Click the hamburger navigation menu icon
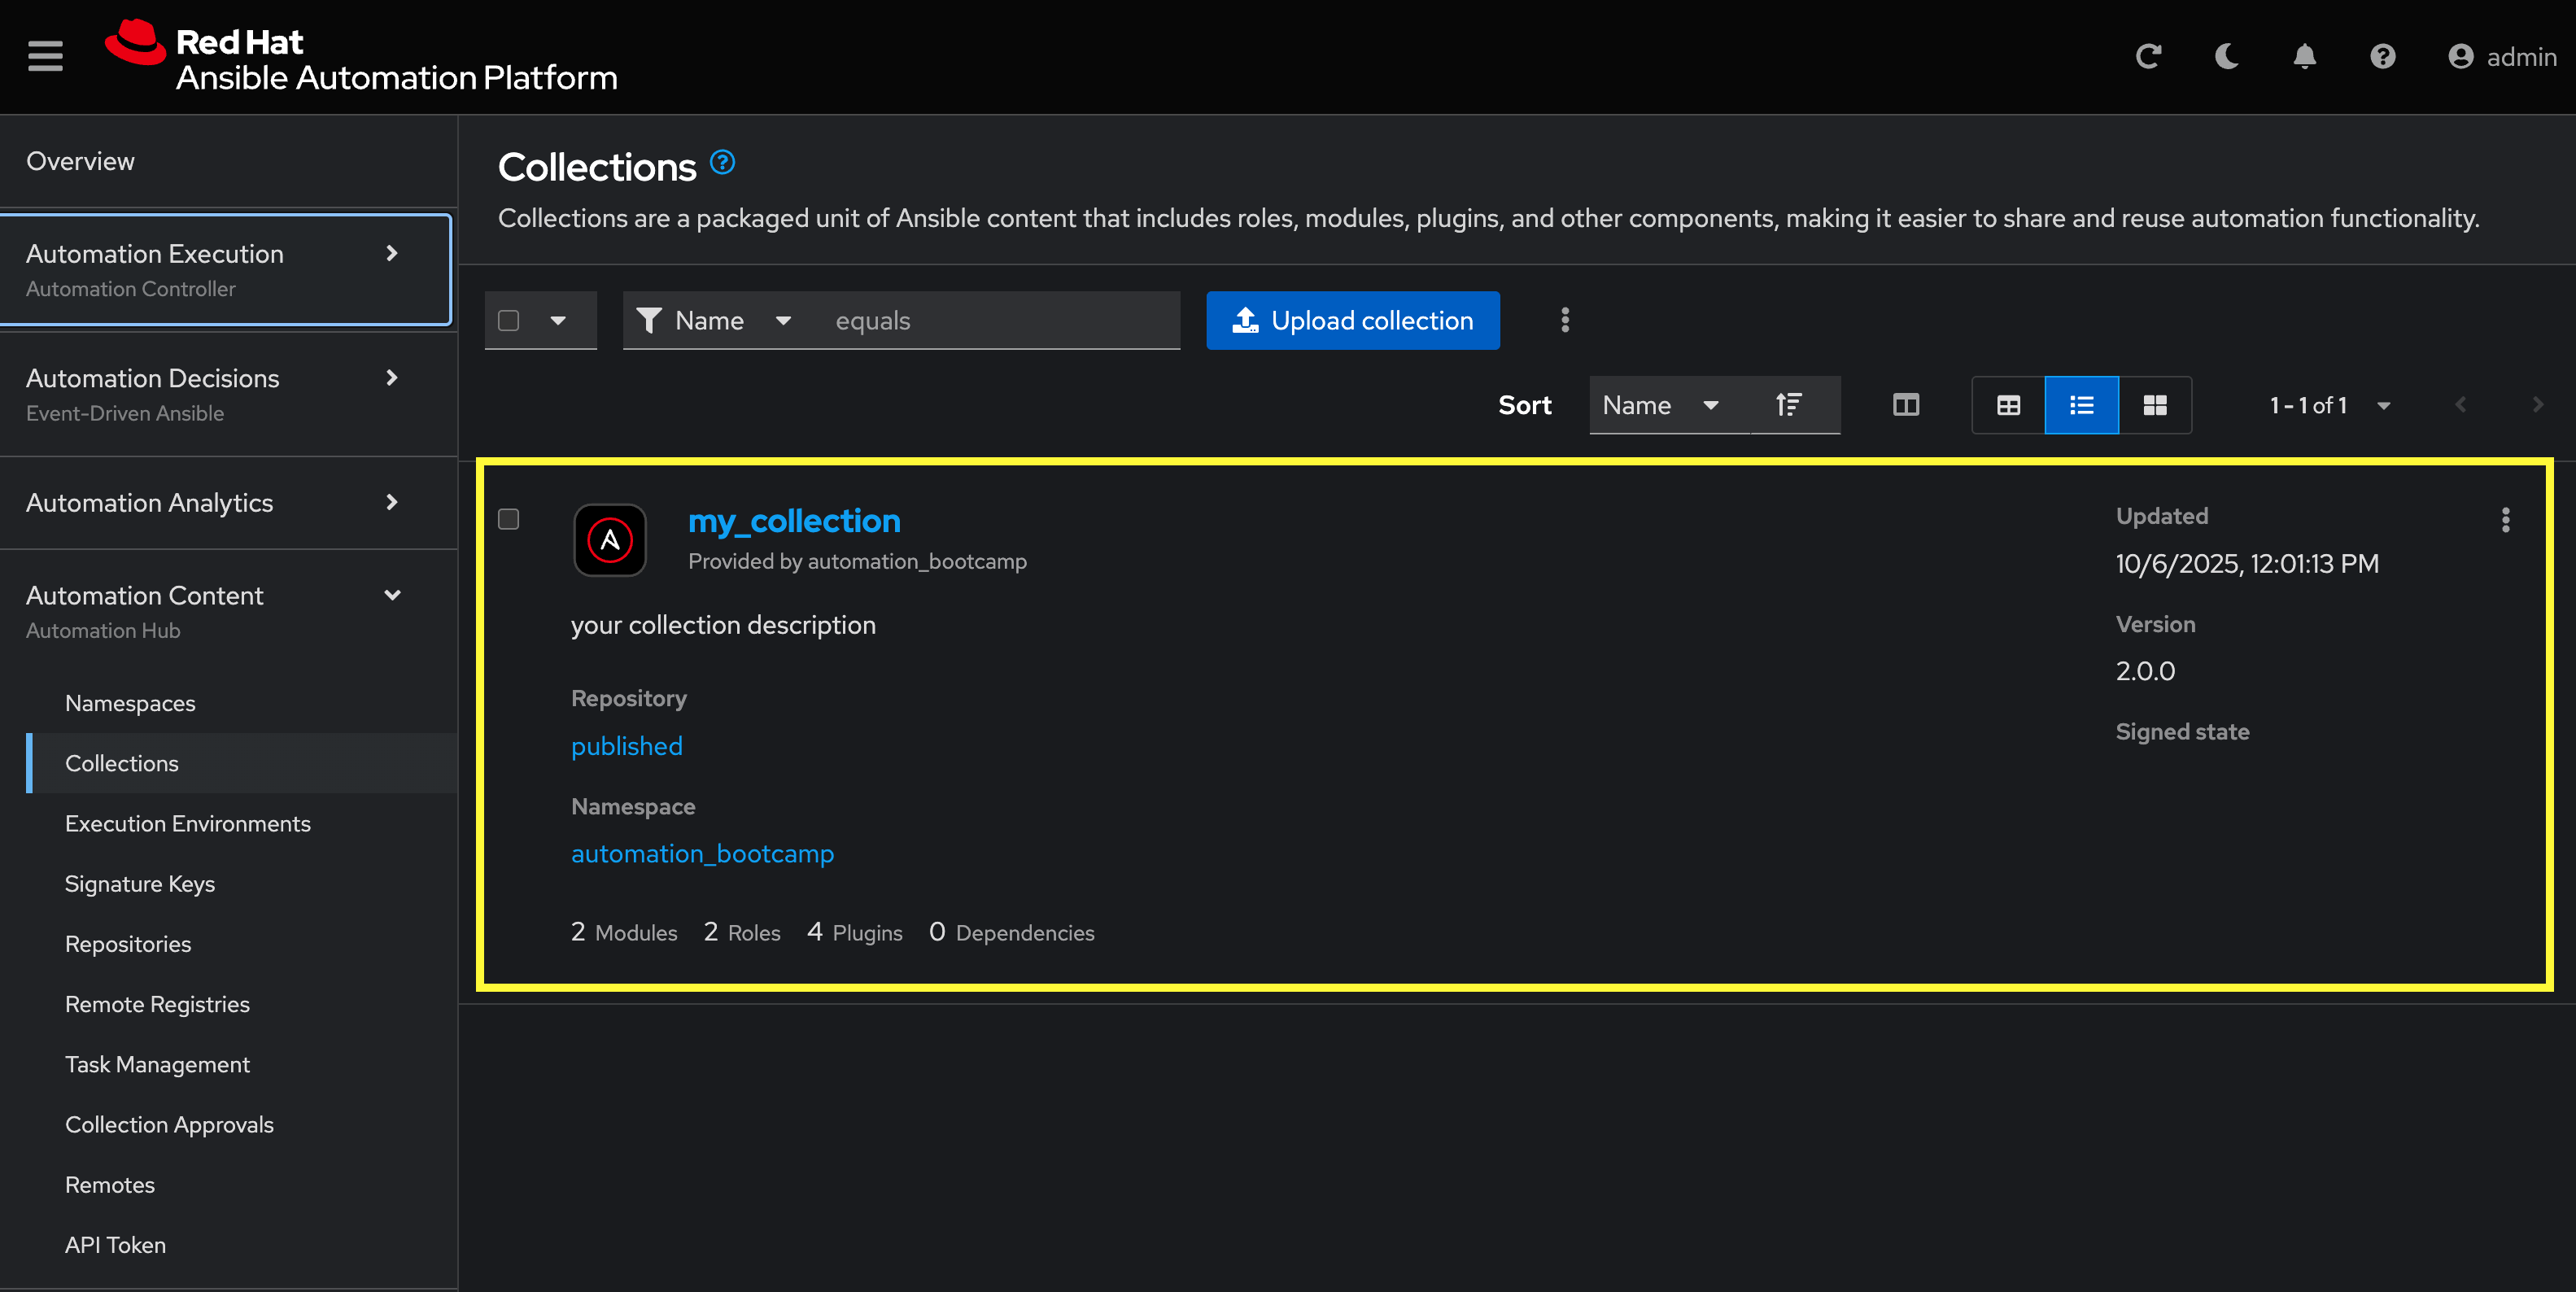Viewport: 2576px width, 1292px height. pos(45,56)
